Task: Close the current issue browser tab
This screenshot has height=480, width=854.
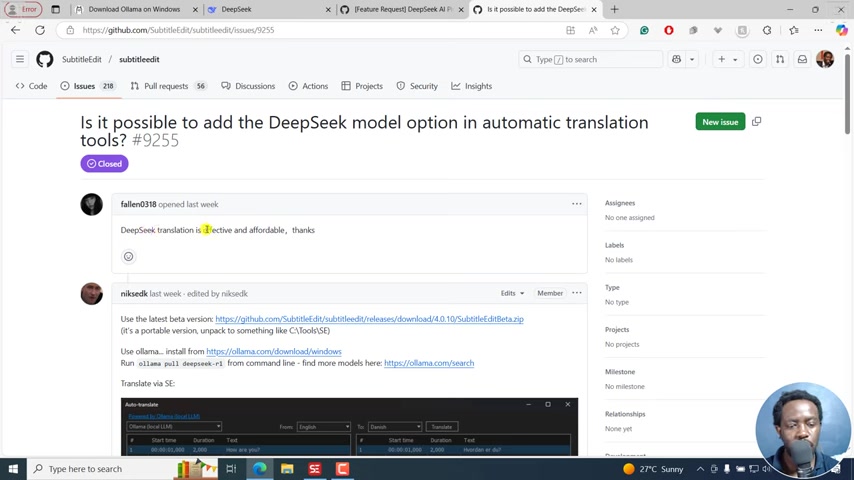Action: (x=594, y=9)
